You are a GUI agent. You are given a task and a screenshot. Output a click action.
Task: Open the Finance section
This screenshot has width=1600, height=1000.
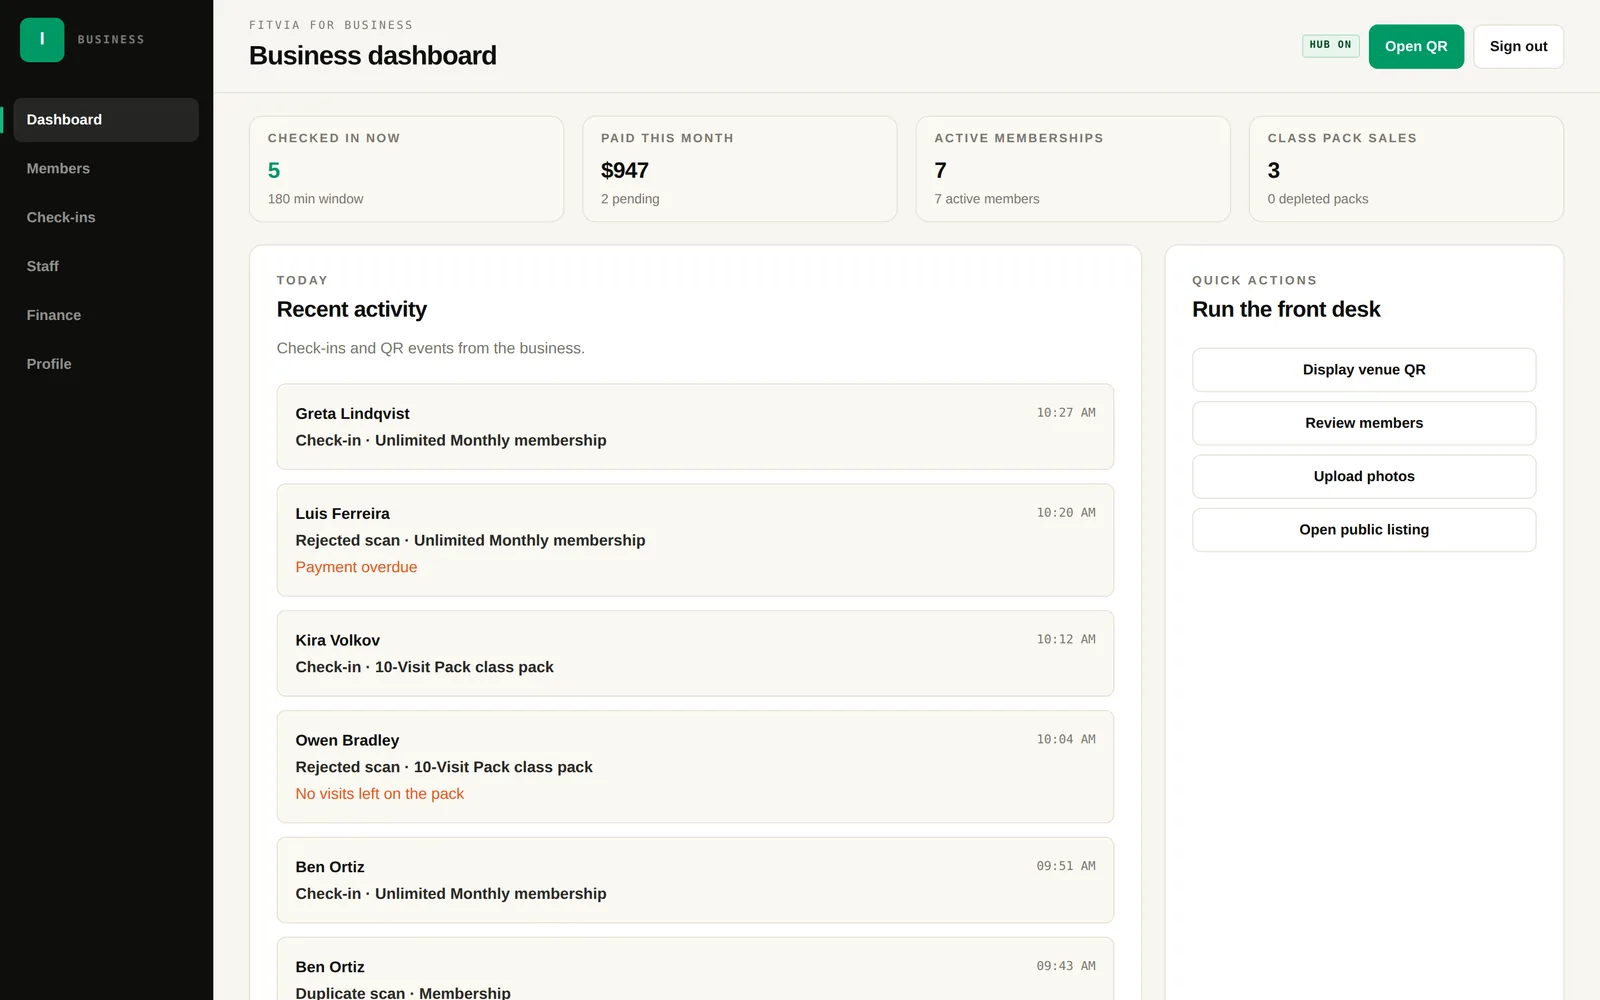point(106,316)
